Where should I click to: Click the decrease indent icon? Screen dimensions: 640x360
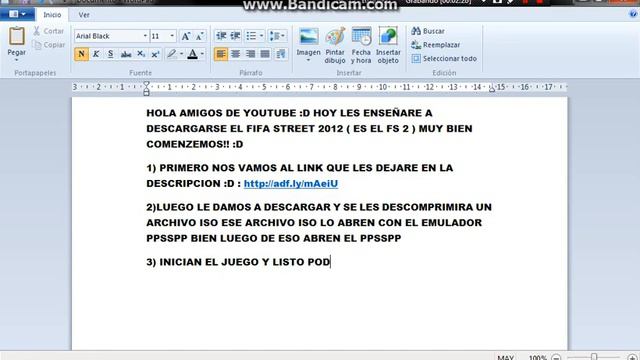(221, 36)
